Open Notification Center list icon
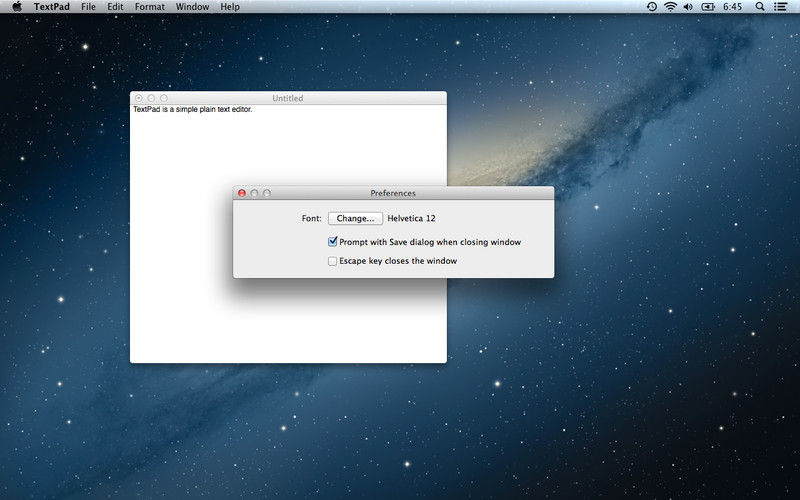 click(x=780, y=7)
